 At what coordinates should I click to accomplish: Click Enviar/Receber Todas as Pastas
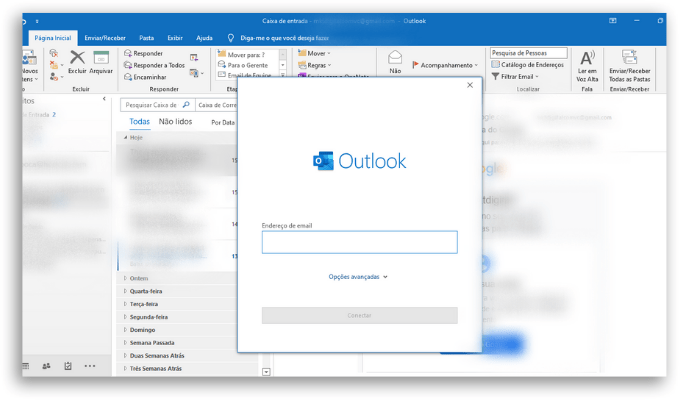pyautogui.click(x=629, y=66)
